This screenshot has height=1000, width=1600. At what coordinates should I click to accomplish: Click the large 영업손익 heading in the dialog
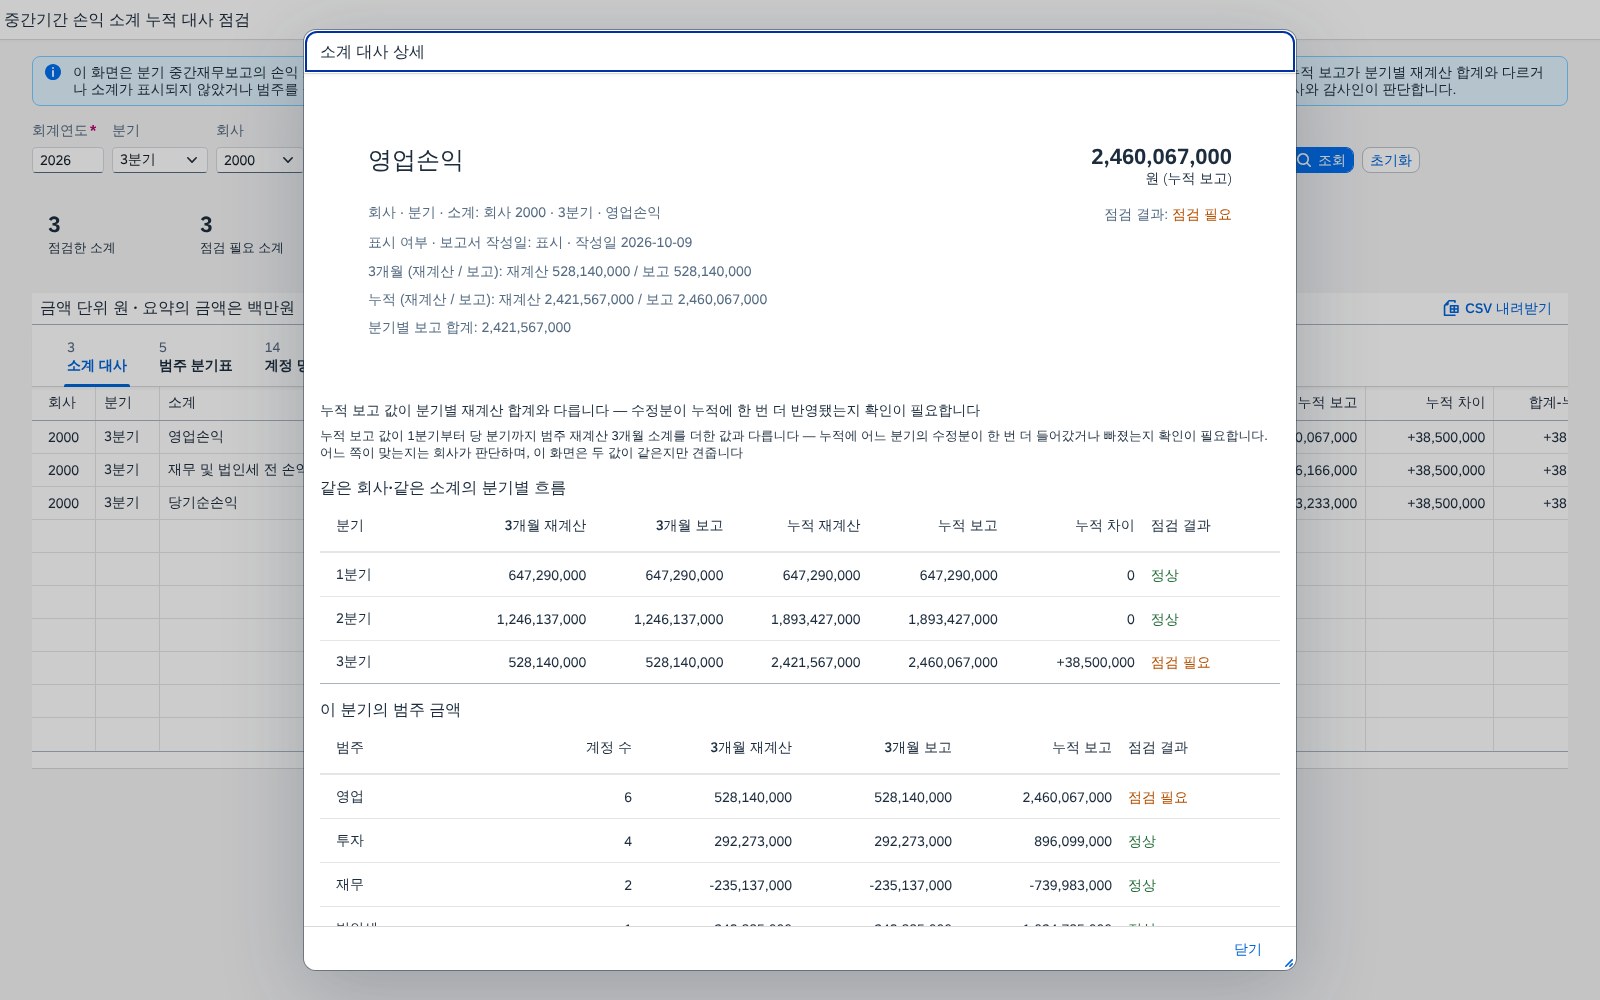tap(415, 160)
